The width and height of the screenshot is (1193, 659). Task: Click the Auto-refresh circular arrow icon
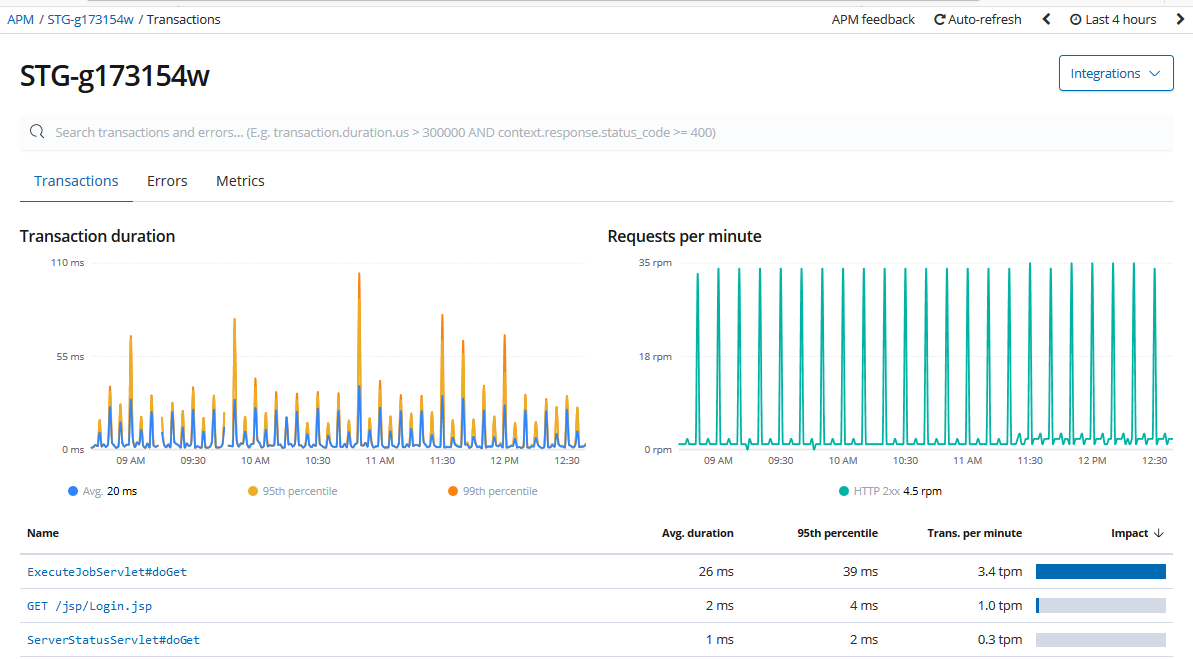pos(940,20)
